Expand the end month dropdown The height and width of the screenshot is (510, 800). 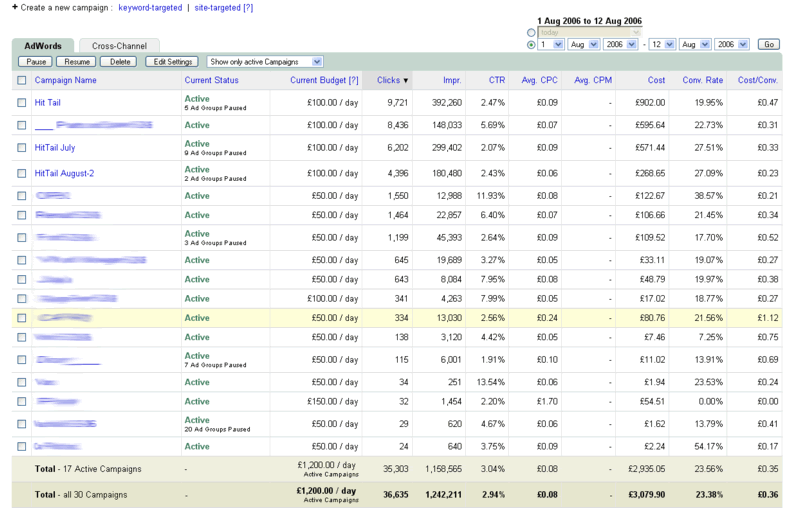pyautogui.click(x=694, y=45)
